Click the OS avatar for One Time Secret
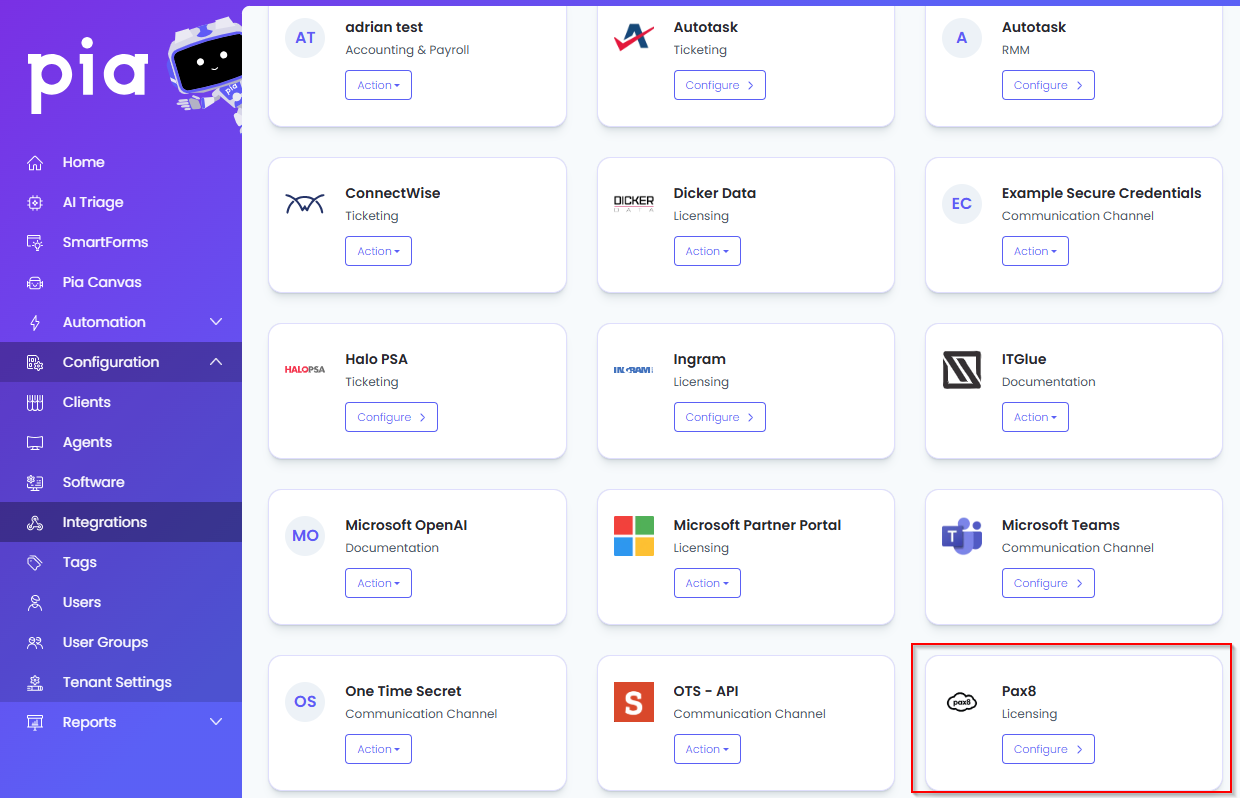The height and width of the screenshot is (798, 1240). (305, 702)
